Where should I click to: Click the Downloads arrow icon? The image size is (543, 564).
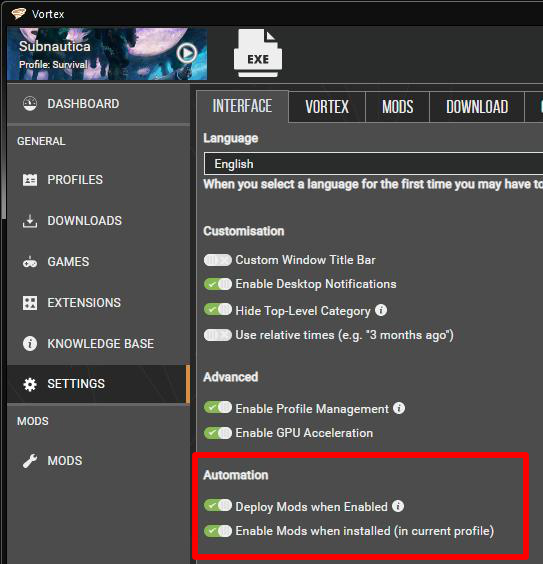[30, 221]
